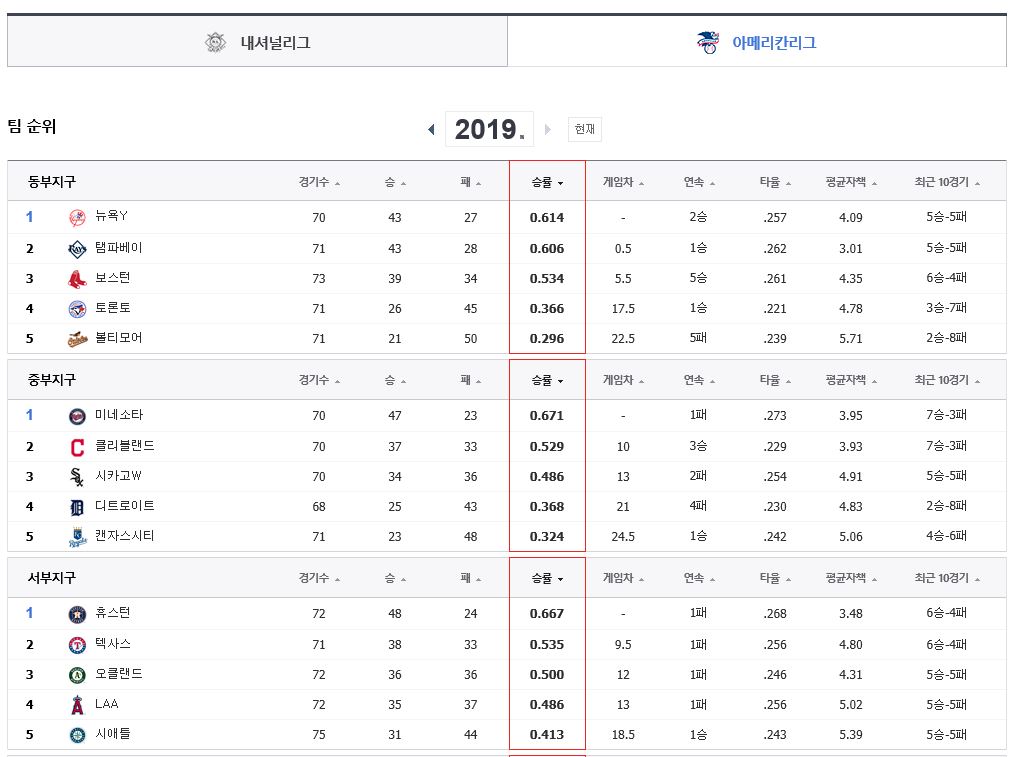Image resolution: width=1011 pixels, height=757 pixels.
Task: Open the 시애틀 team link
Action: (113, 733)
